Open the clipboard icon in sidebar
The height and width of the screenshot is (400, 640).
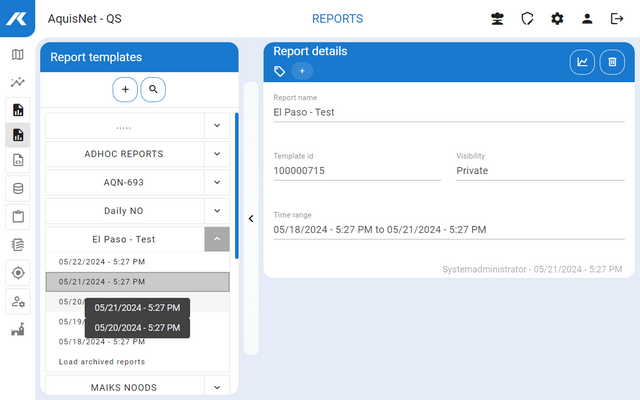17,215
